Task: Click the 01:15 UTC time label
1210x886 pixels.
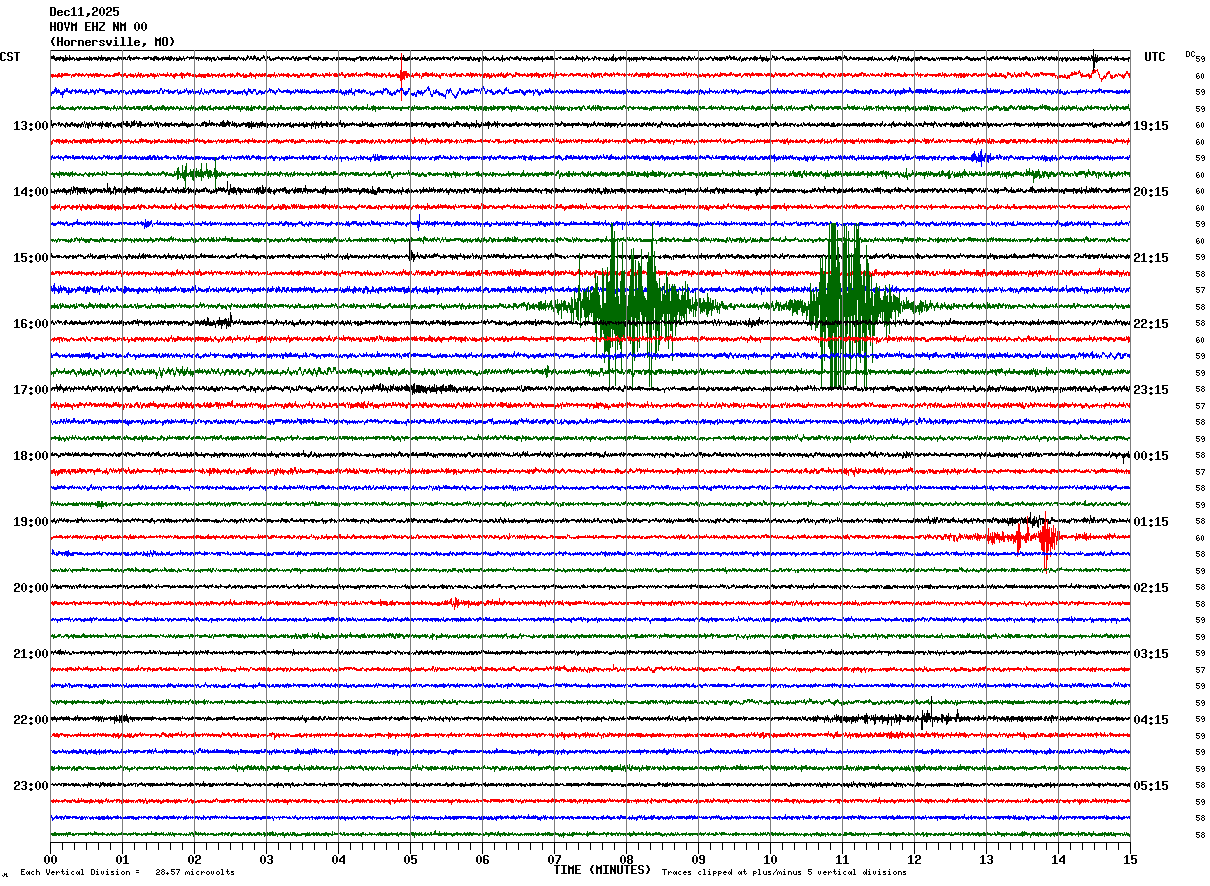Action: tap(1151, 522)
